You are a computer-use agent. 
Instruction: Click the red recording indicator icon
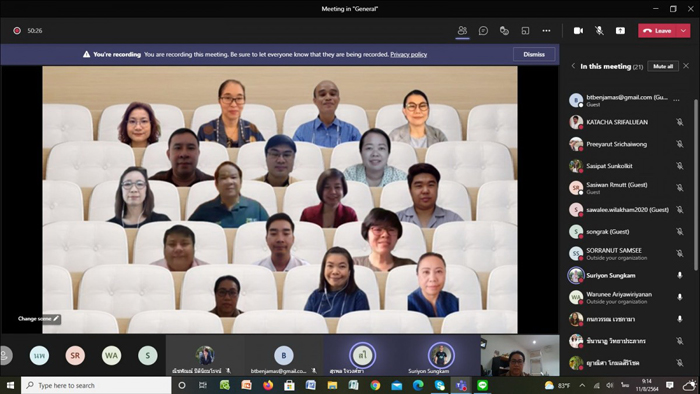tap(17, 30)
